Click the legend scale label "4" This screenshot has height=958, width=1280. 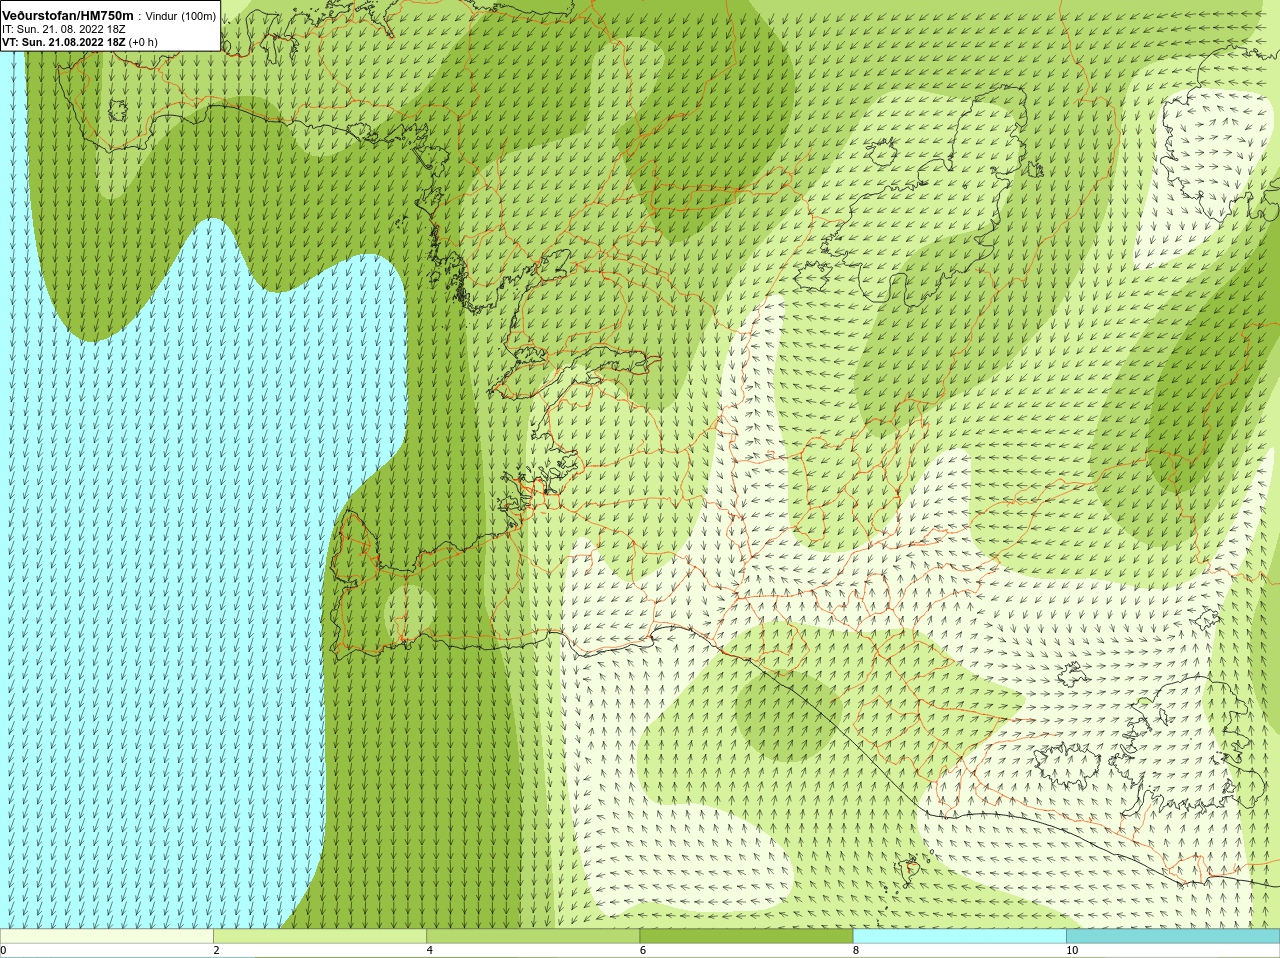click(x=429, y=950)
